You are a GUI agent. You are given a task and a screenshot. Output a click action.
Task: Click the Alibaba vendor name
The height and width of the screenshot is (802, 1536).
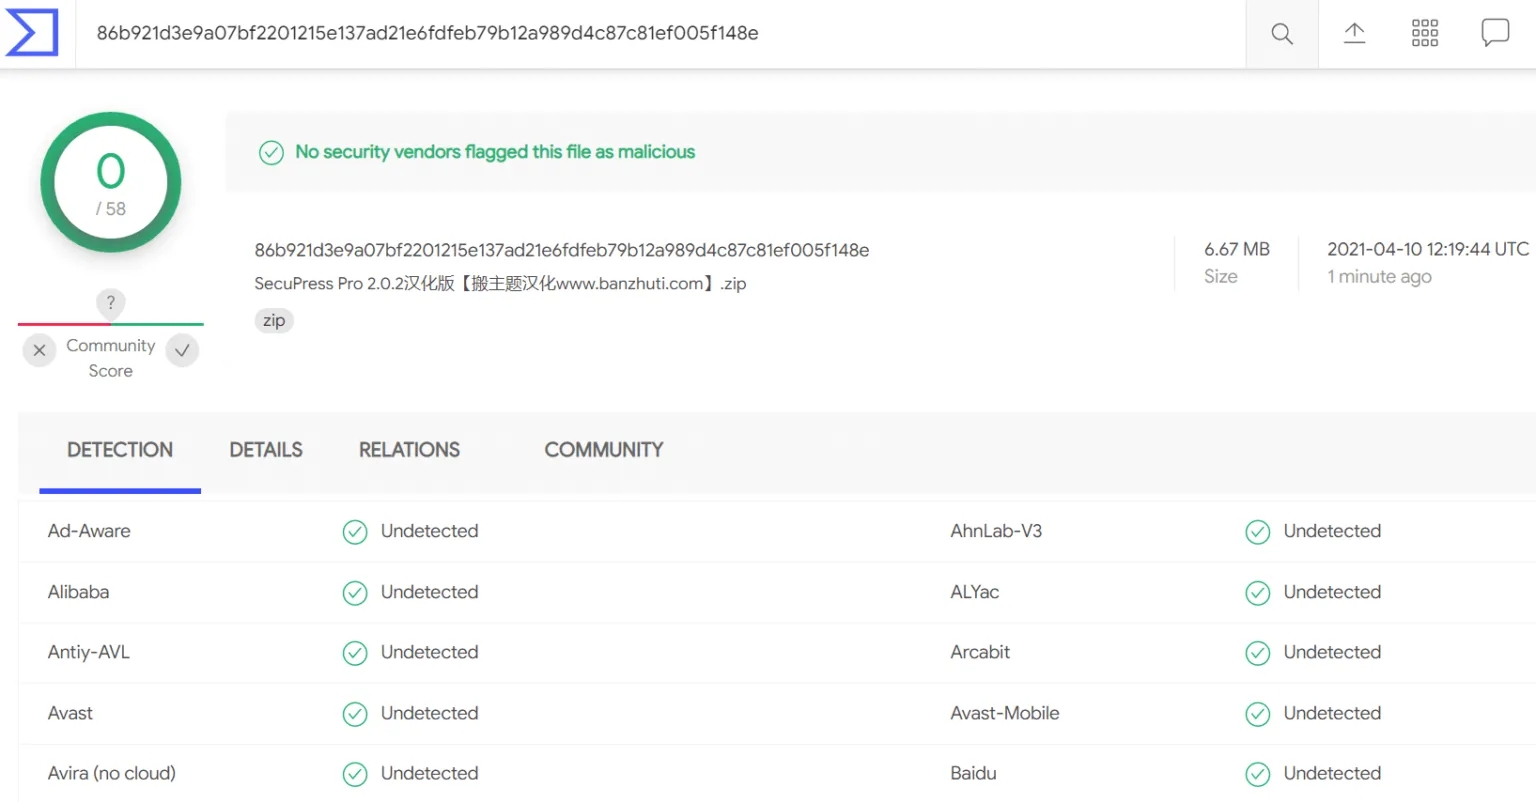tap(78, 592)
